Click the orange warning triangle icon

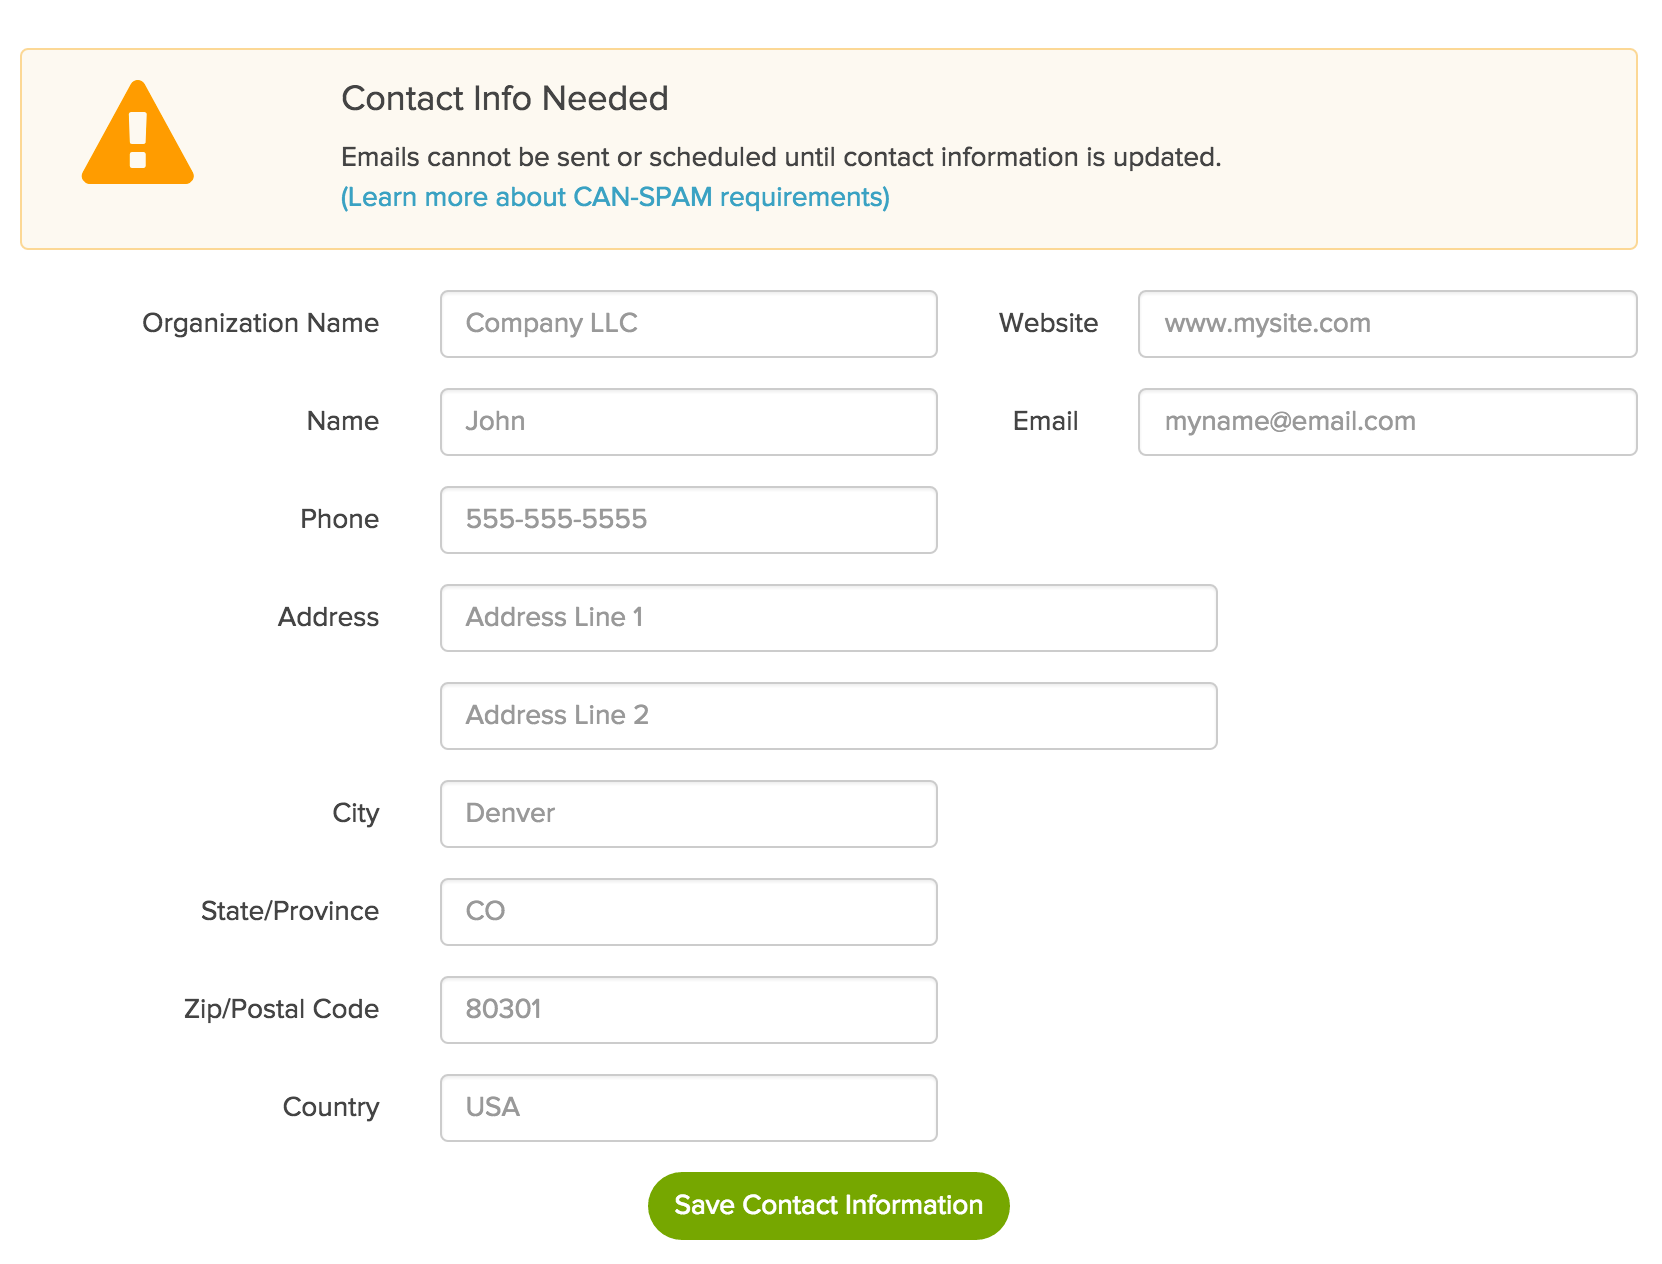137,135
